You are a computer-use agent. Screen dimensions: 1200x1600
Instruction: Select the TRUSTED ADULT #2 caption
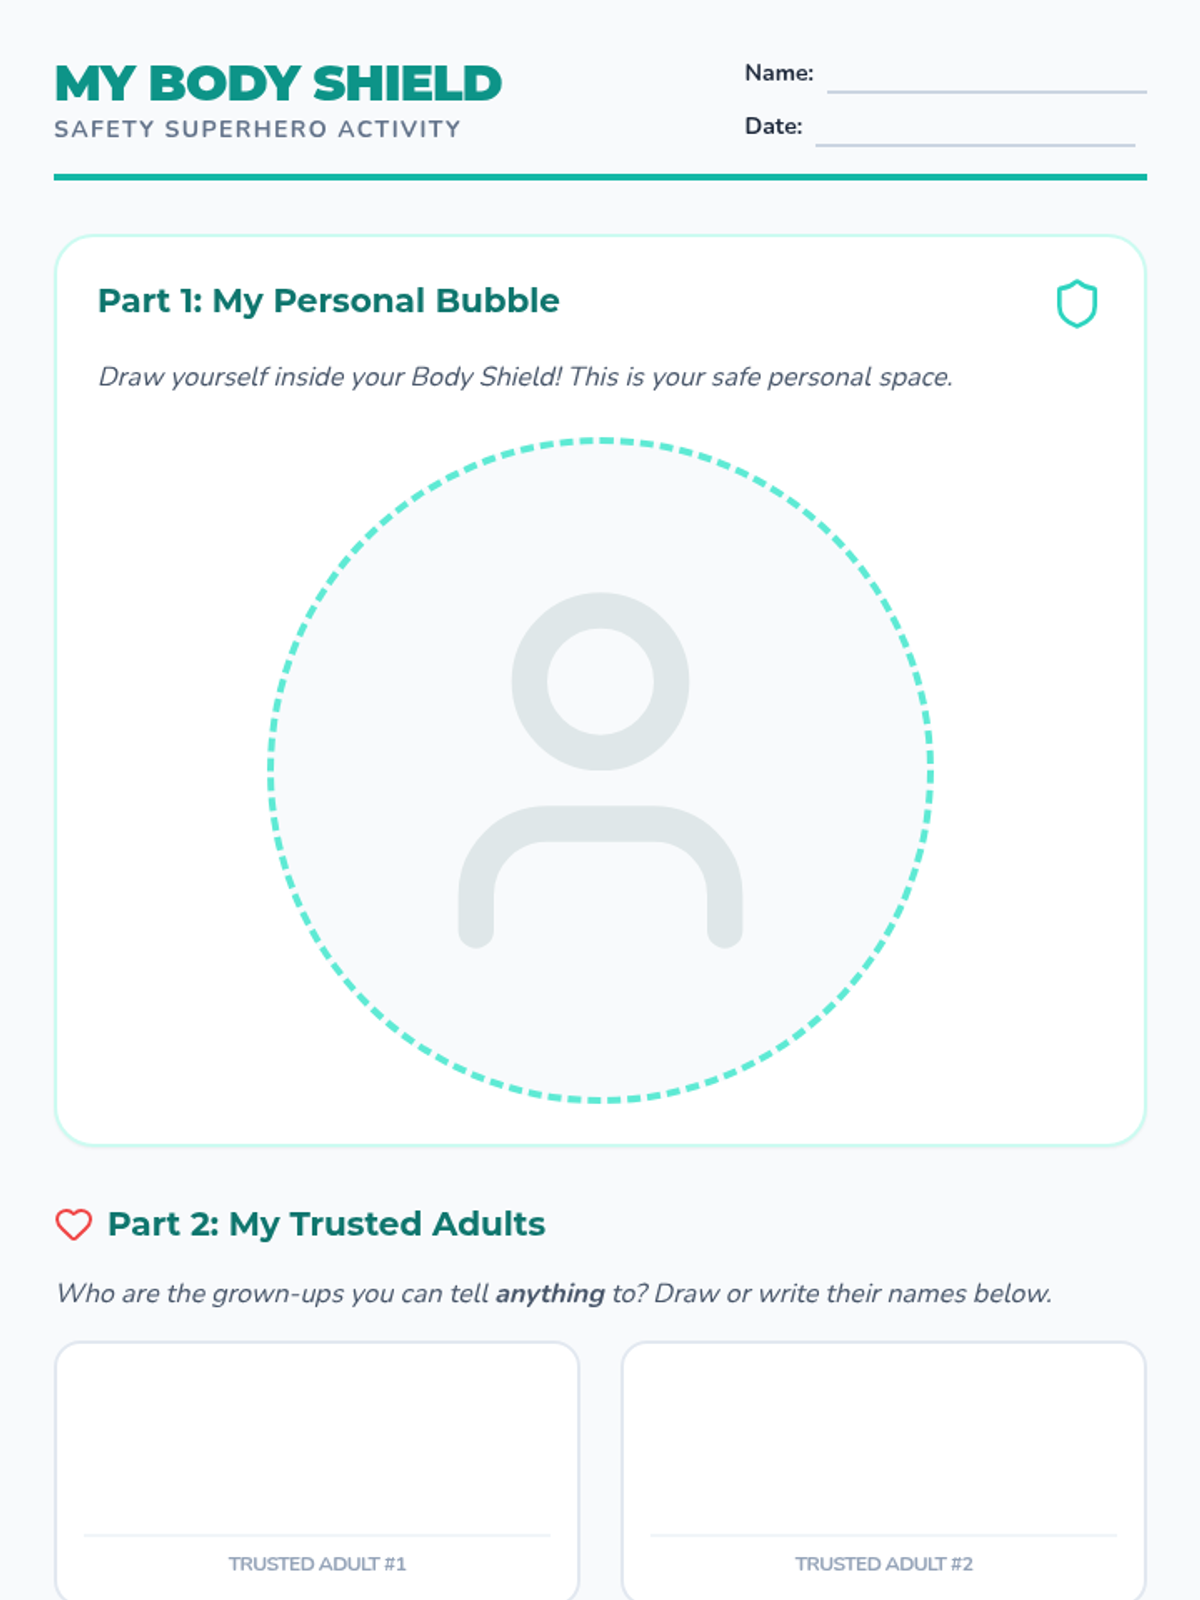click(x=884, y=1564)
